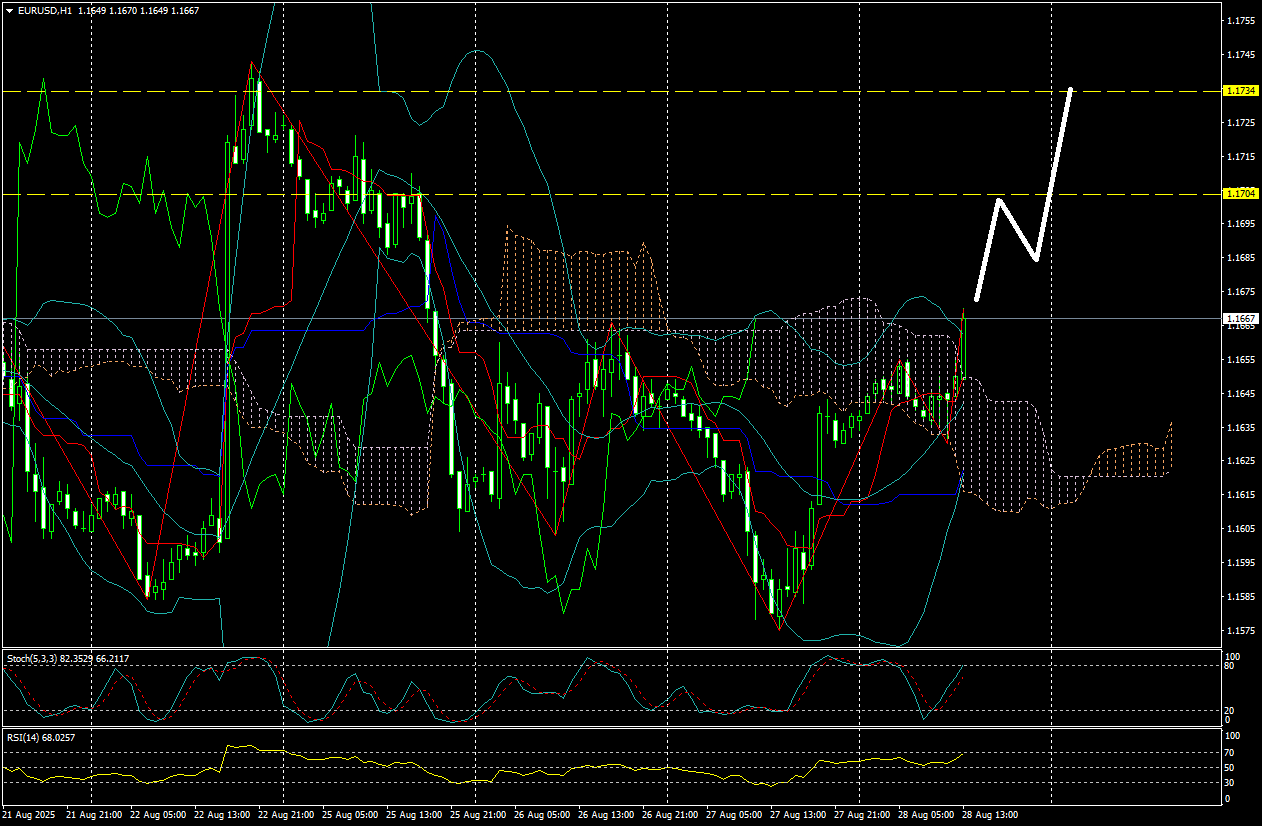Click the 26 Aug 13:00 time label
Screen dimensions: 1262x826
tap(605, 816)
